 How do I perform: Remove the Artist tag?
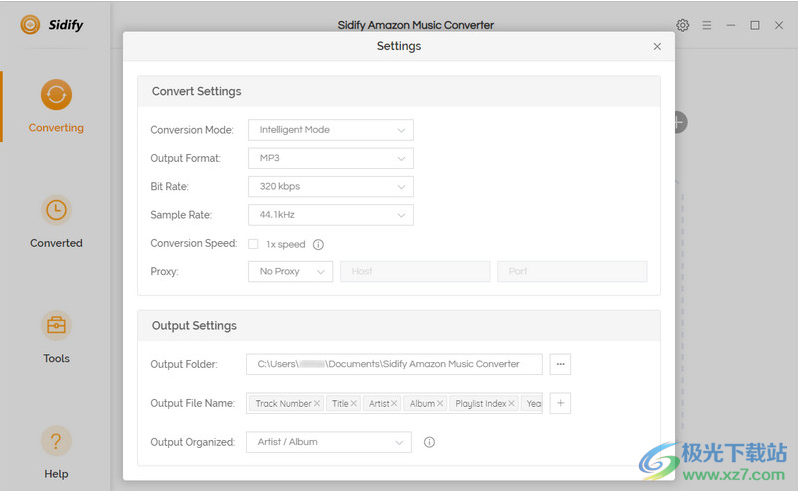click(394, 403)
